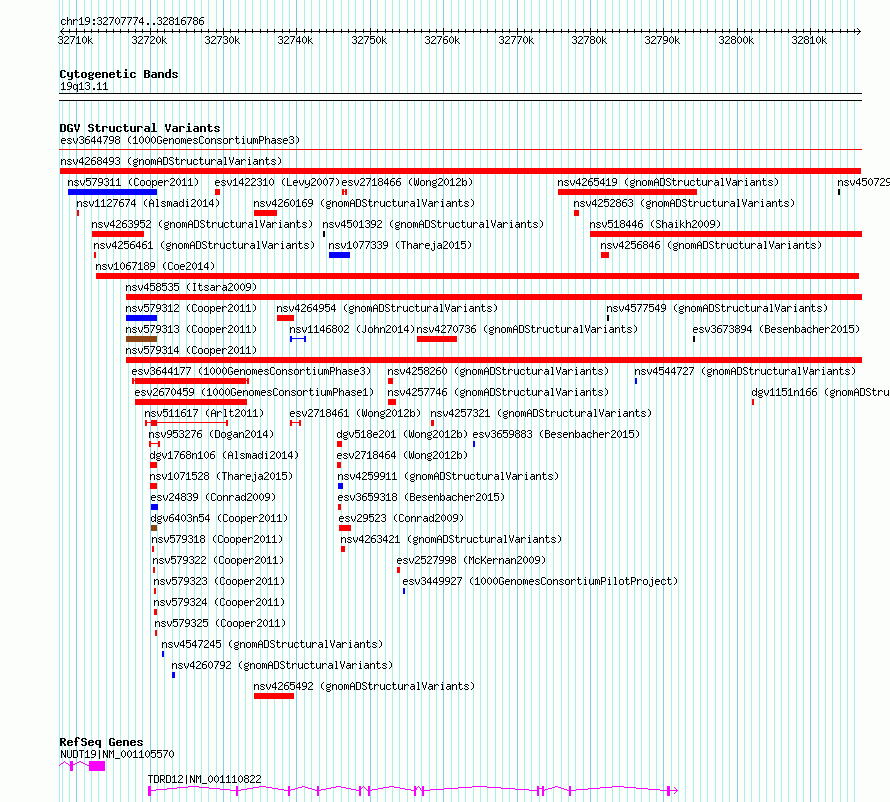Select the long red bar under nsv1067189
The width and height of the screenshot is (890, 802).
(477, 276)
